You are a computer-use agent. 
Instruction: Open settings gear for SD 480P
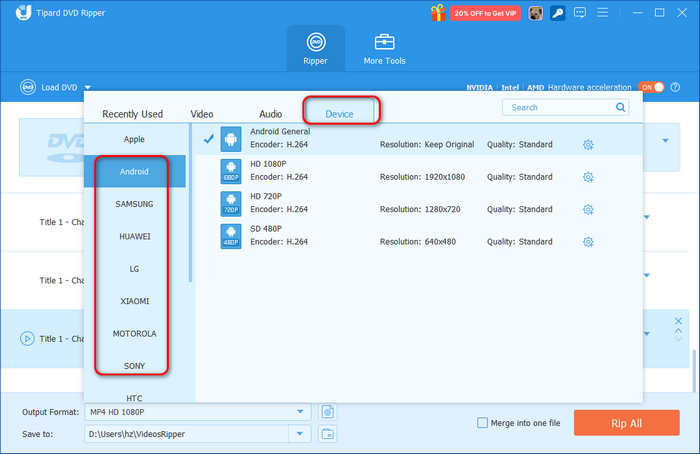[x=588, y=242]
